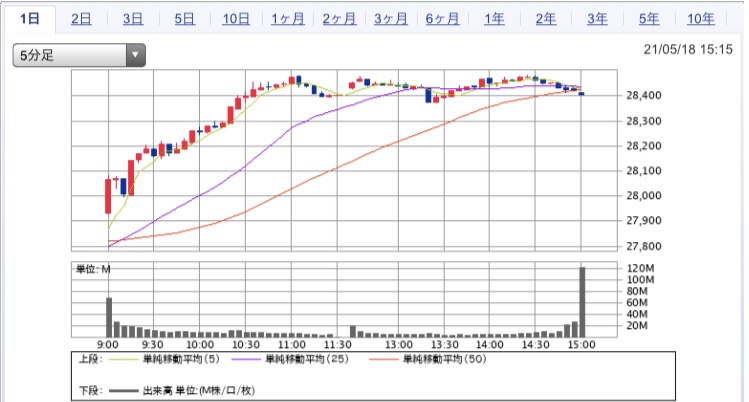749x402 pixels.
Task: View the 1年 chart range
Action: point(494,19)
